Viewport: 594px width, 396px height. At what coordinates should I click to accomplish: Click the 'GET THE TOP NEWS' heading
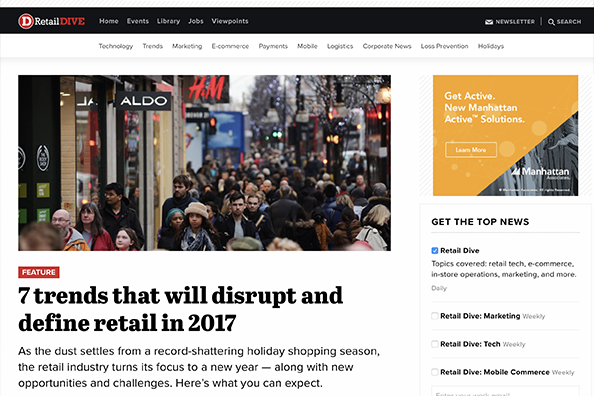coord(480,222)
